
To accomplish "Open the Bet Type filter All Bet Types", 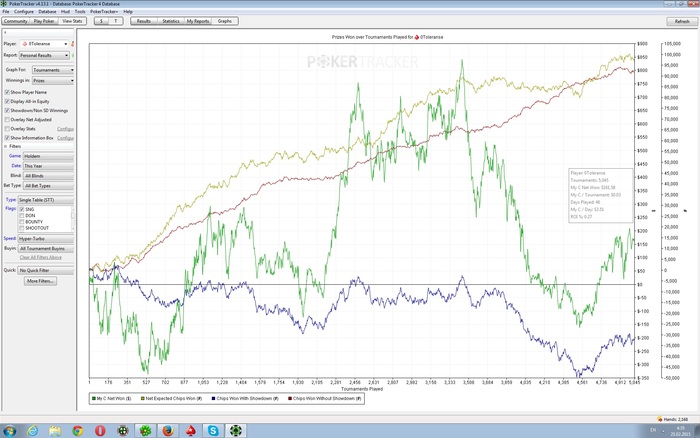I will 48,186.
